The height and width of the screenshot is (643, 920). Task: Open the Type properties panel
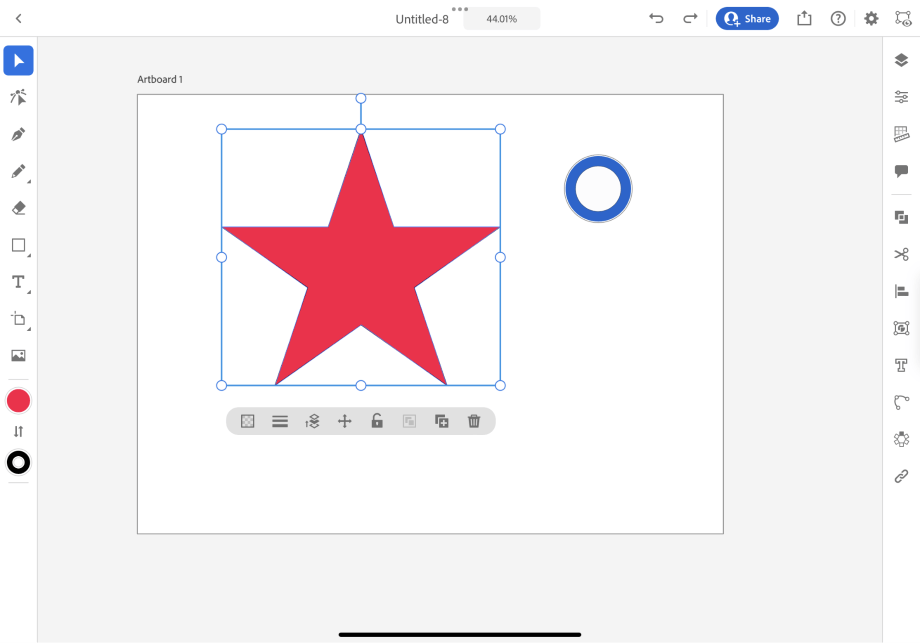(901, 366)
